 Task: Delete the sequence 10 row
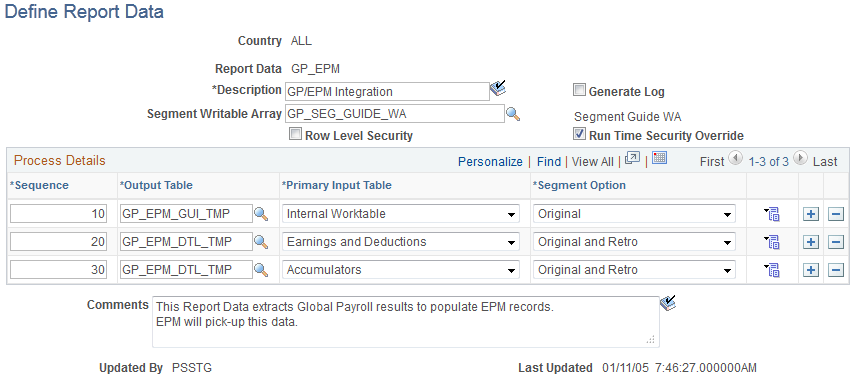836,214
